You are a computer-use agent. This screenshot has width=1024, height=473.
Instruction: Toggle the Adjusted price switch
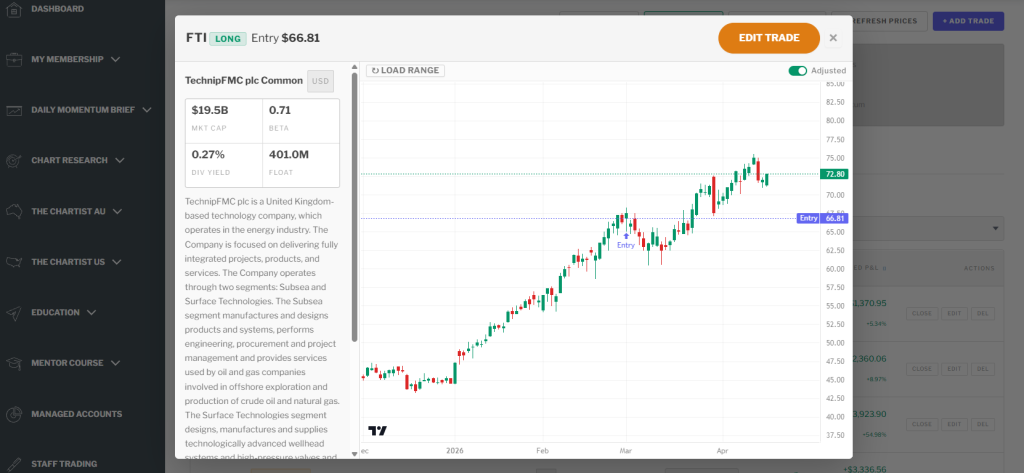pyautogui.click(x=797, y=71)
